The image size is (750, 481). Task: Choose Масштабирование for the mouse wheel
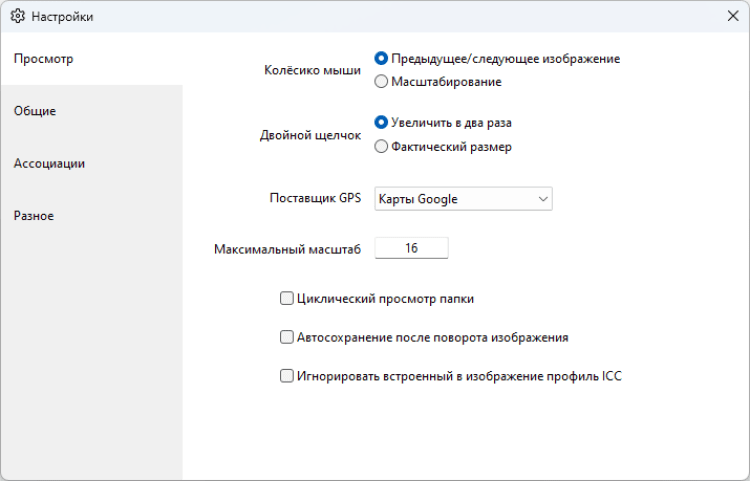381,82
